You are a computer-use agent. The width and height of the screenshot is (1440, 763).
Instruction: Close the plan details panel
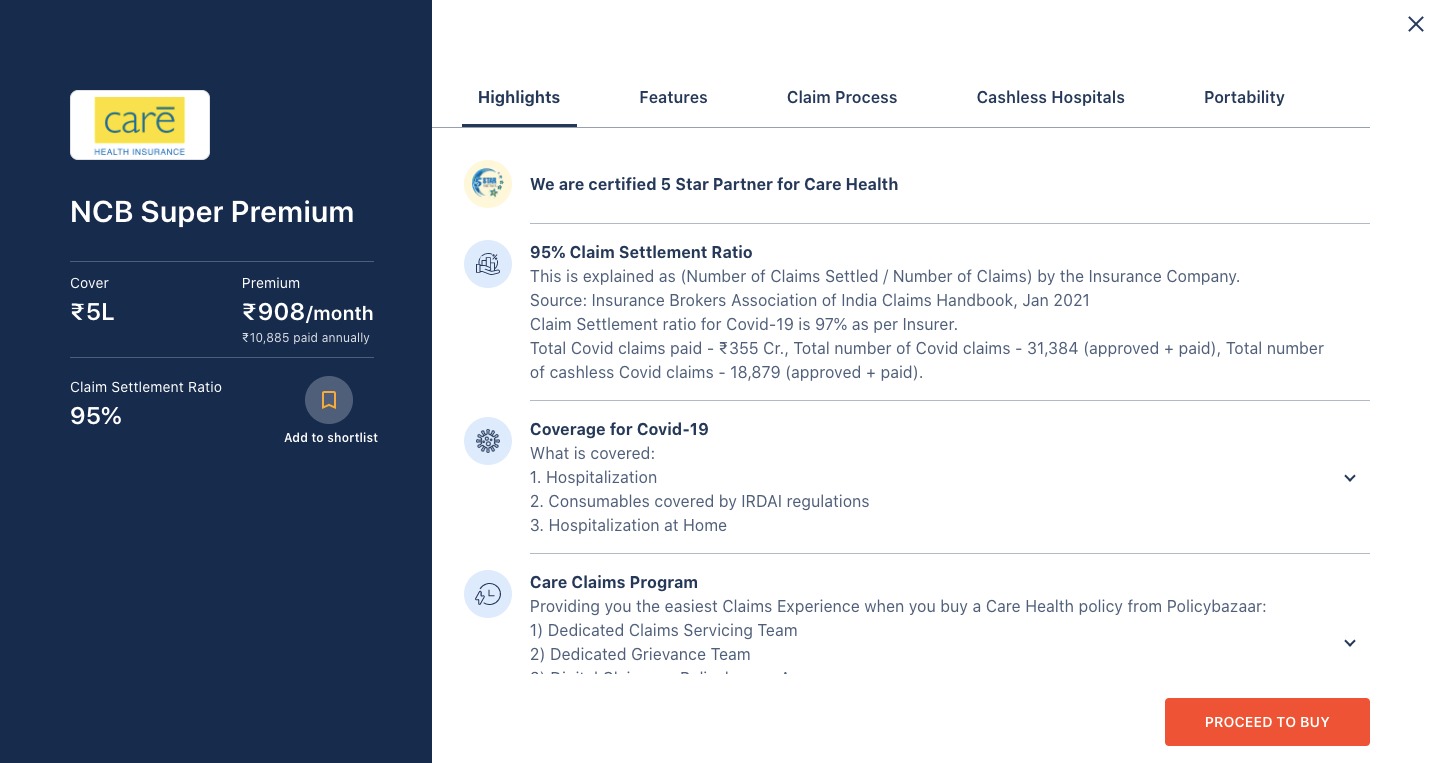click(1416, 24)
